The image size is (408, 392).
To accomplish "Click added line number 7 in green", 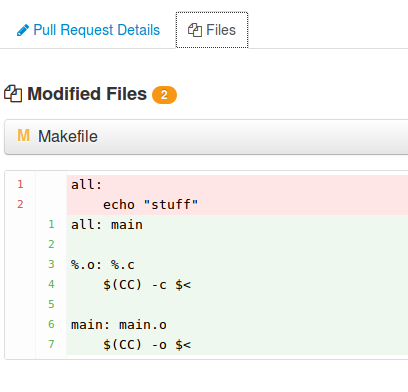I will coord(51,344).
